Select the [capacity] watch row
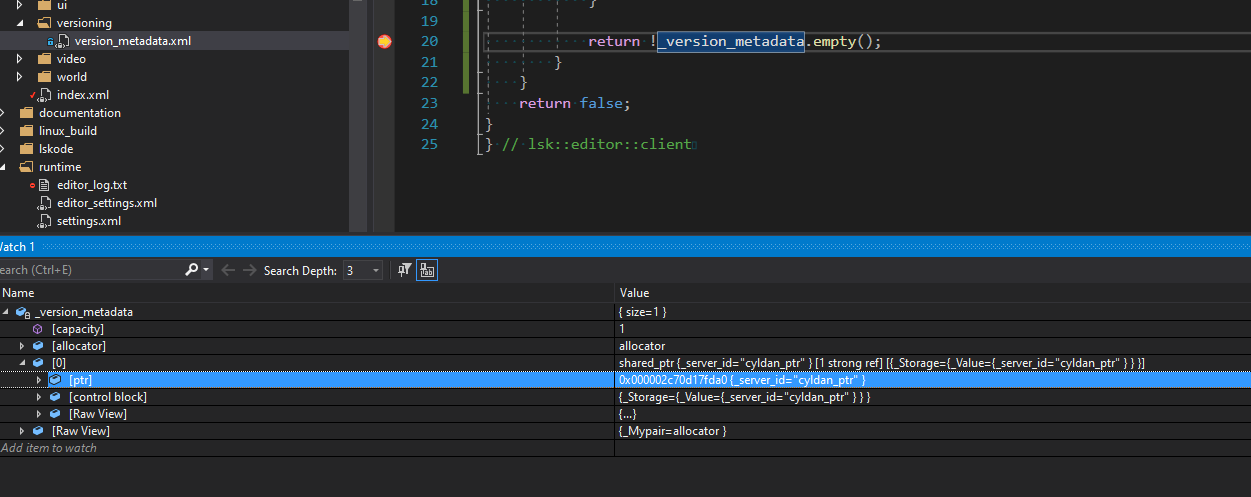This screenshot has height=497, width=1251. click(625, 329)
